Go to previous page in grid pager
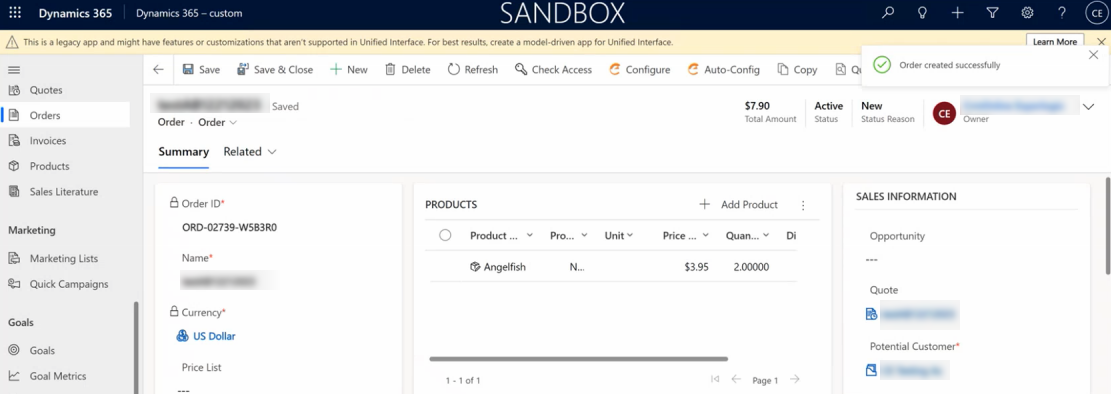Viewport: 1111px width, 394px height. point(736,380)
